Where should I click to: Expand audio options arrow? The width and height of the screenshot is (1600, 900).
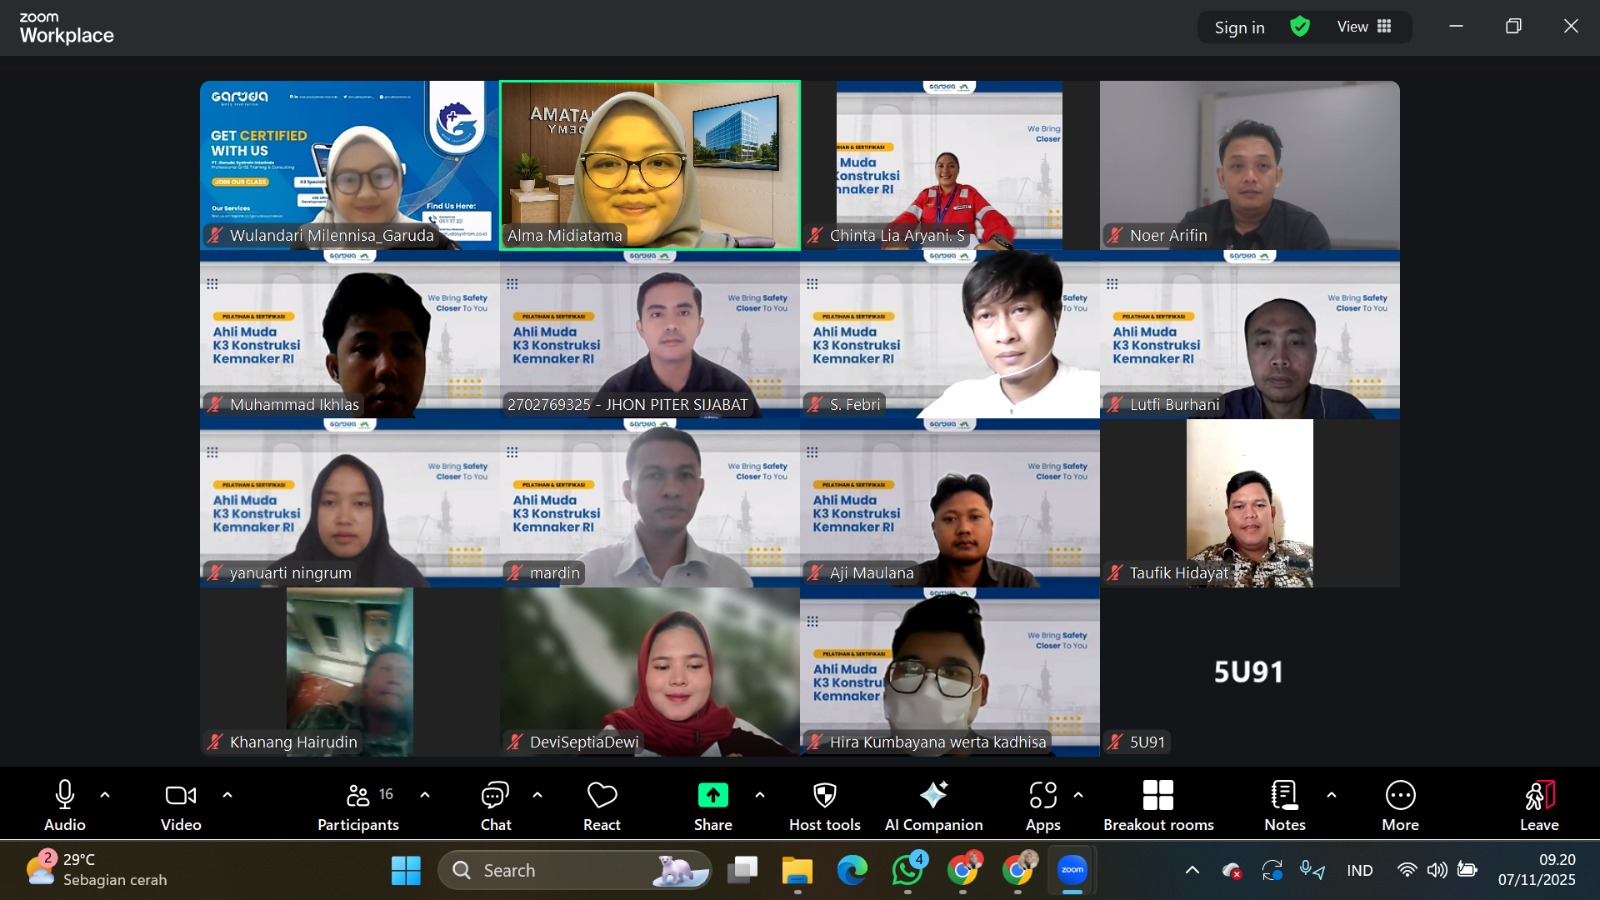[105, 795]
